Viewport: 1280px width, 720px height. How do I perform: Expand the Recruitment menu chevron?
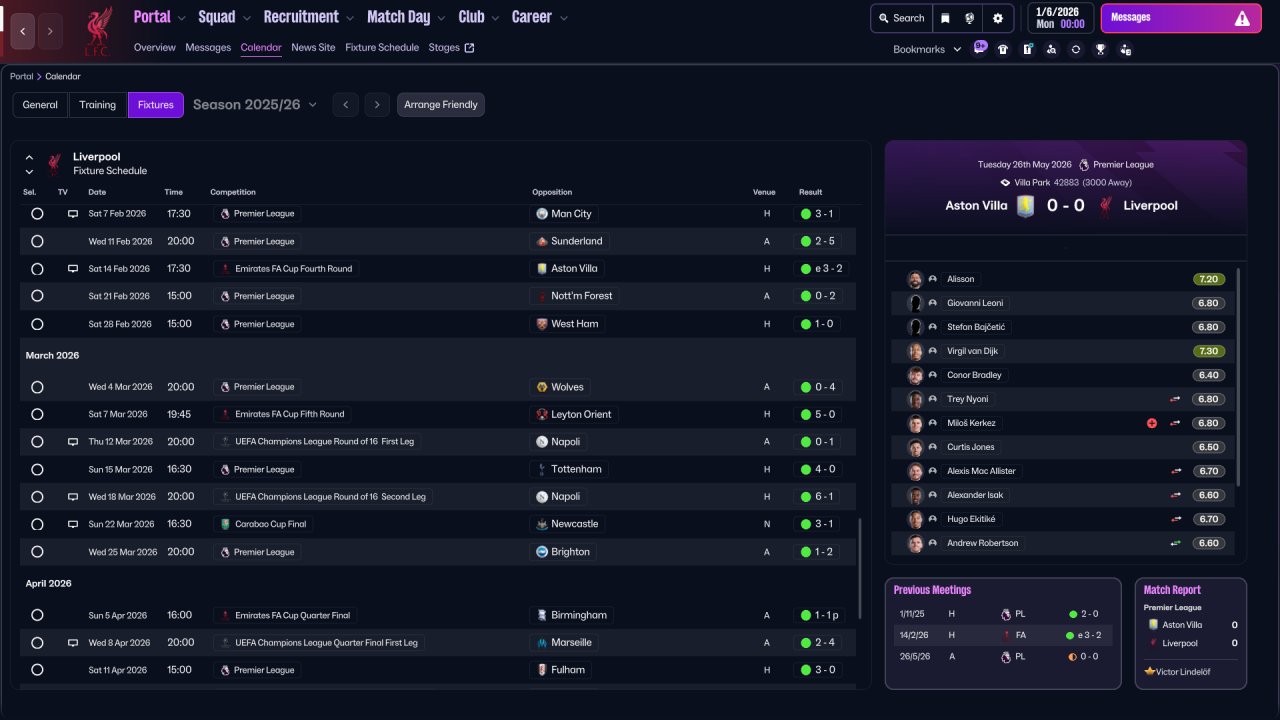(x=349, y=18)
